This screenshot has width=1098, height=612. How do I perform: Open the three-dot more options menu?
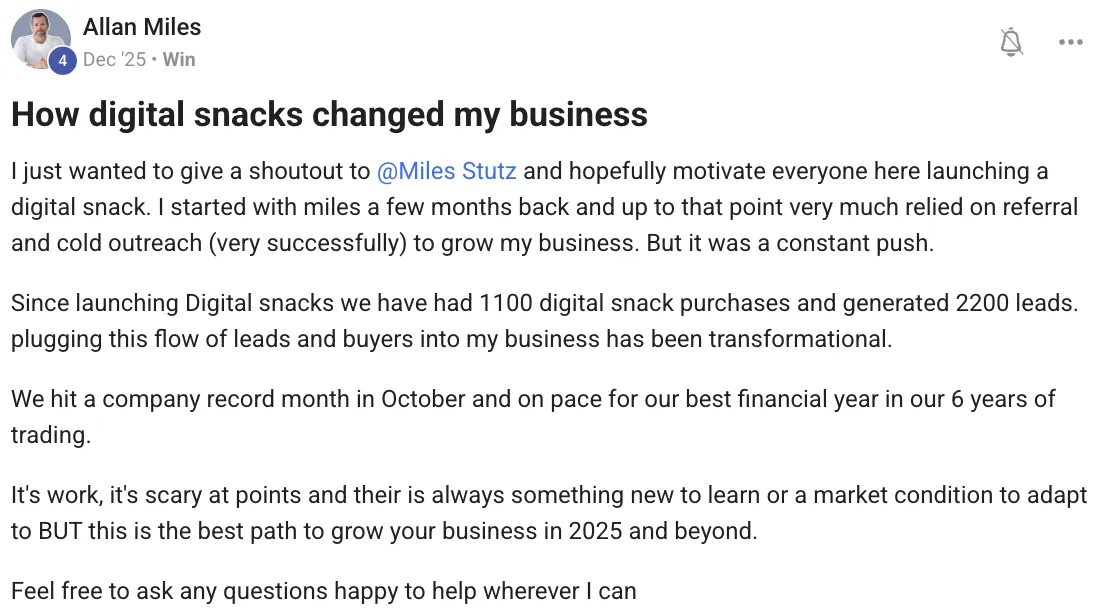coord(1070,42)
